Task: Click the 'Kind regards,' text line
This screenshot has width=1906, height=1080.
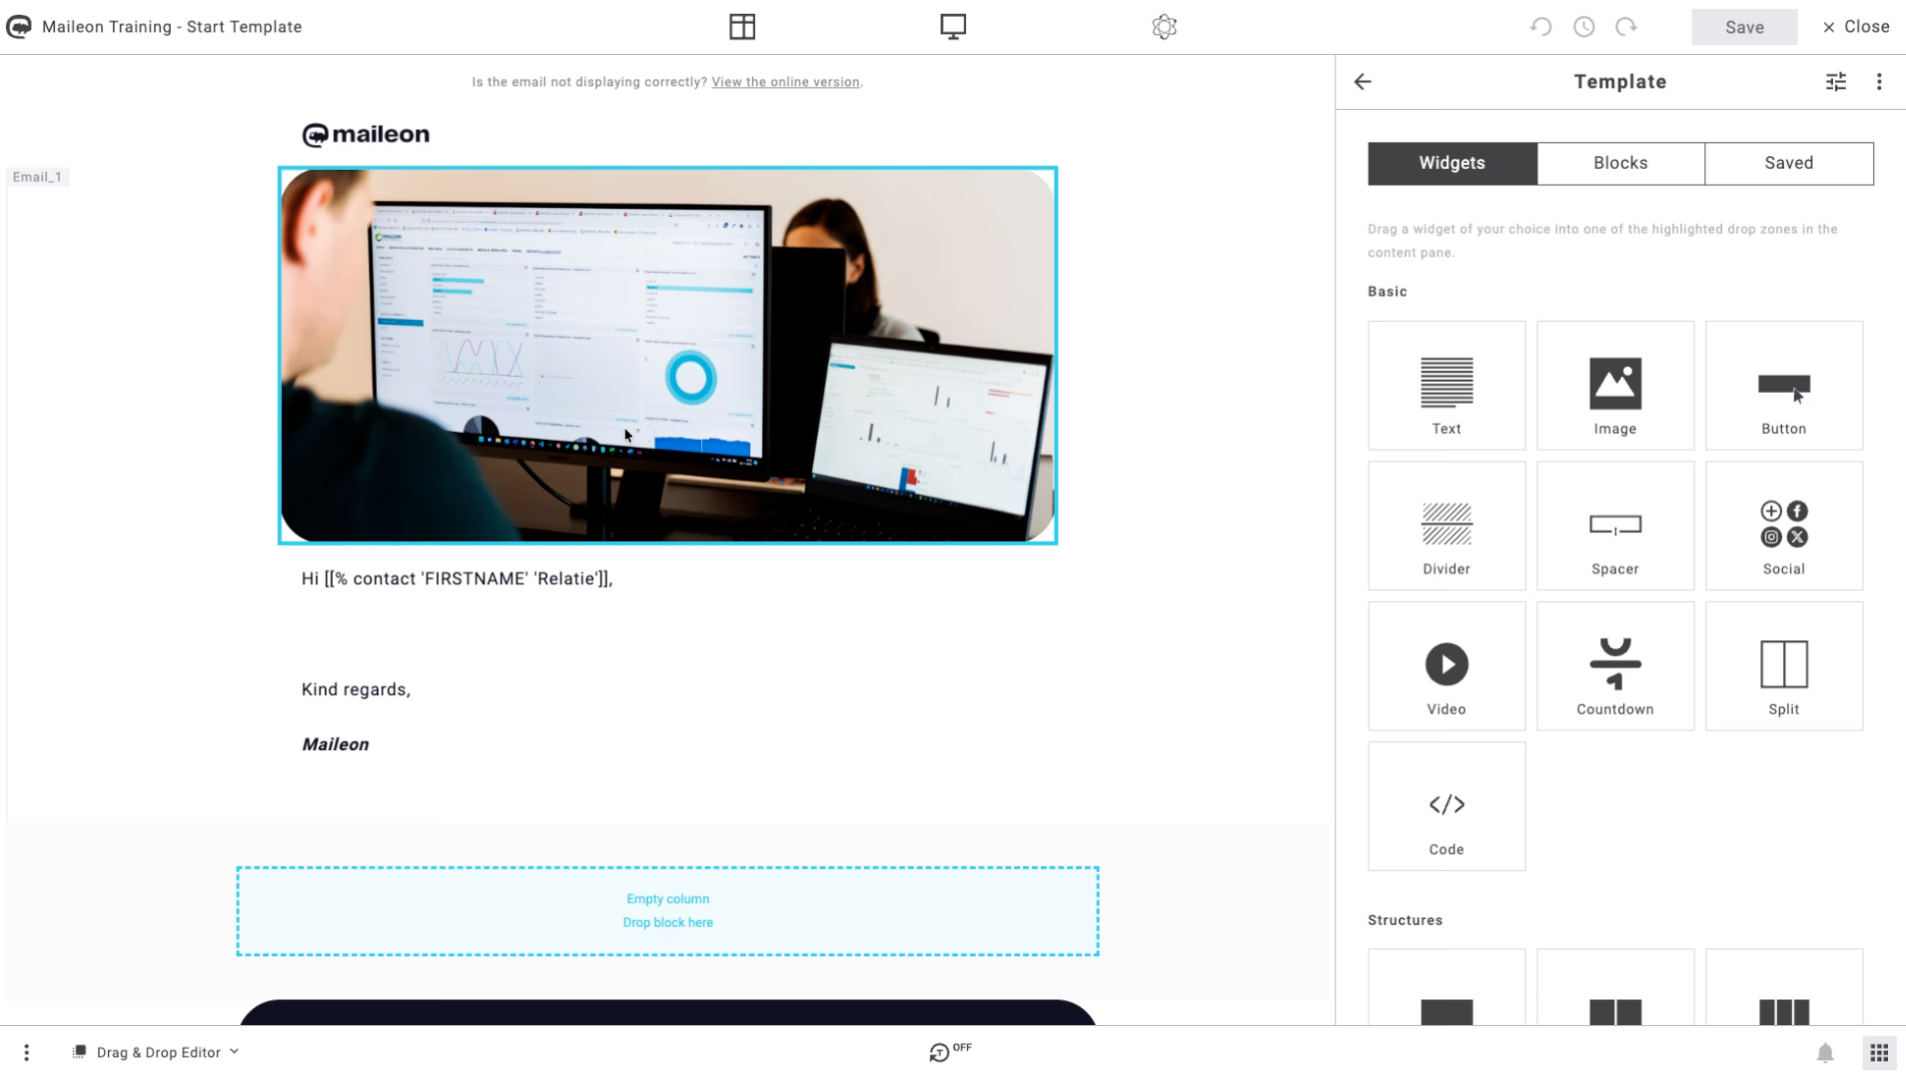Action: (356, 689)
